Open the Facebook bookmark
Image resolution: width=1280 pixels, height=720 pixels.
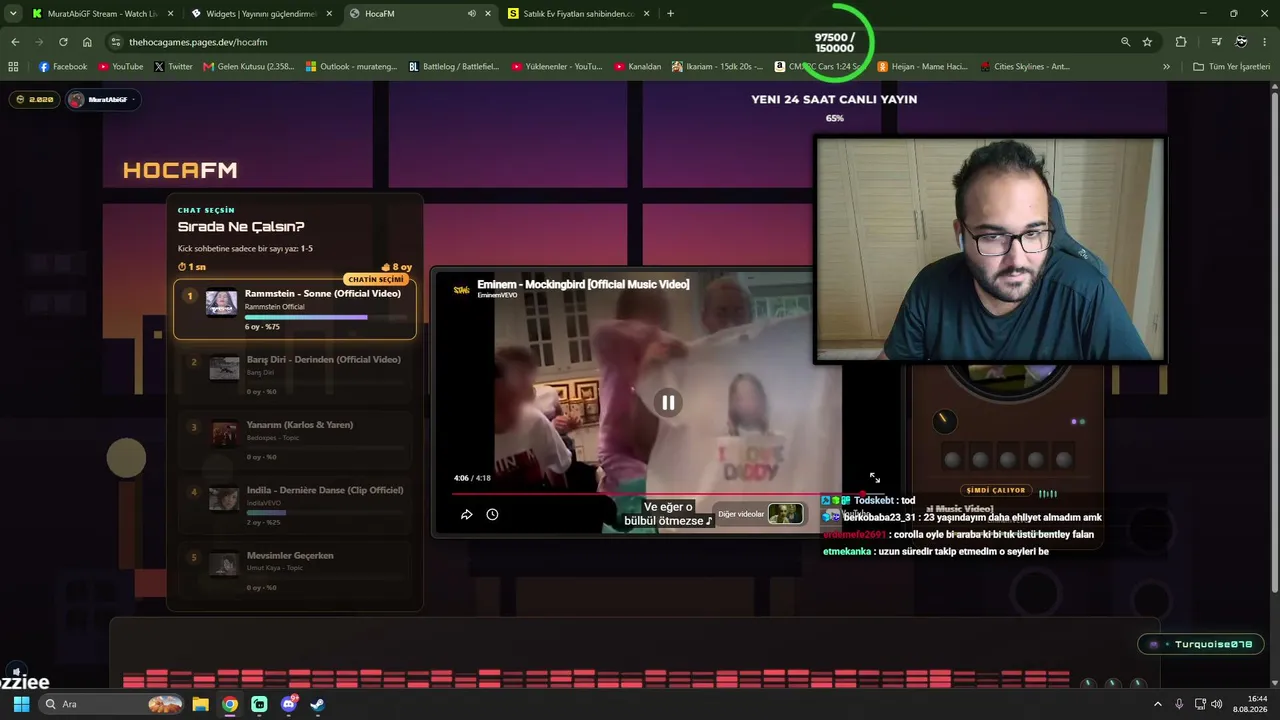pos(63,67)
